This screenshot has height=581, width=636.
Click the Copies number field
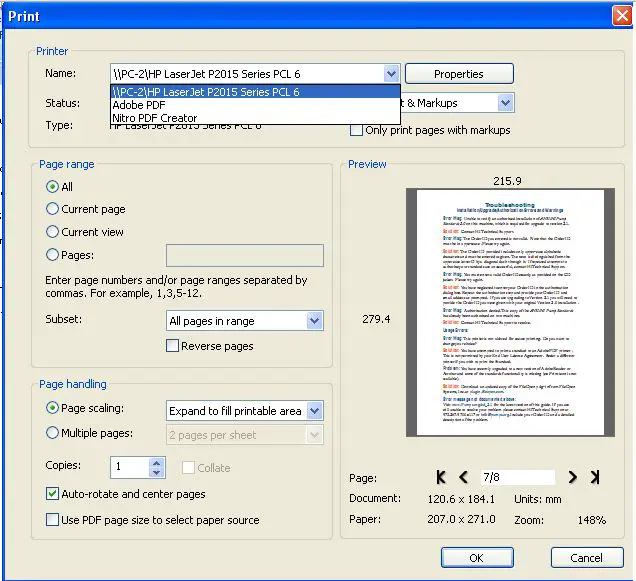130,467
